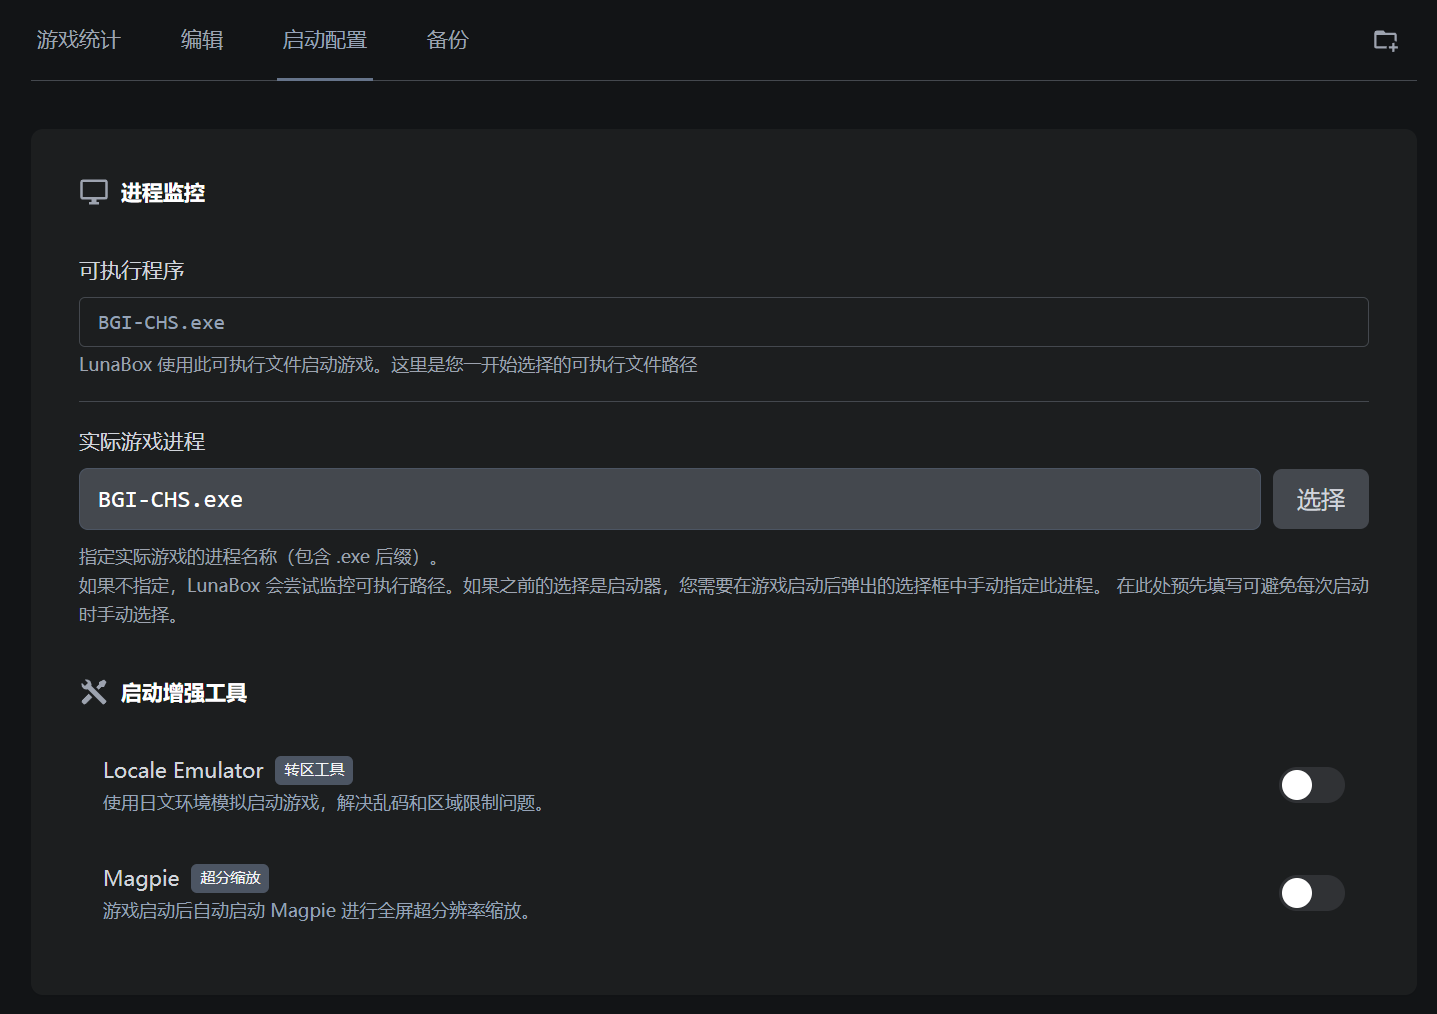Click the 超分缩放 badge next to Magpie
This screenshot has width=1437, height=1014.
coord(229,878)
